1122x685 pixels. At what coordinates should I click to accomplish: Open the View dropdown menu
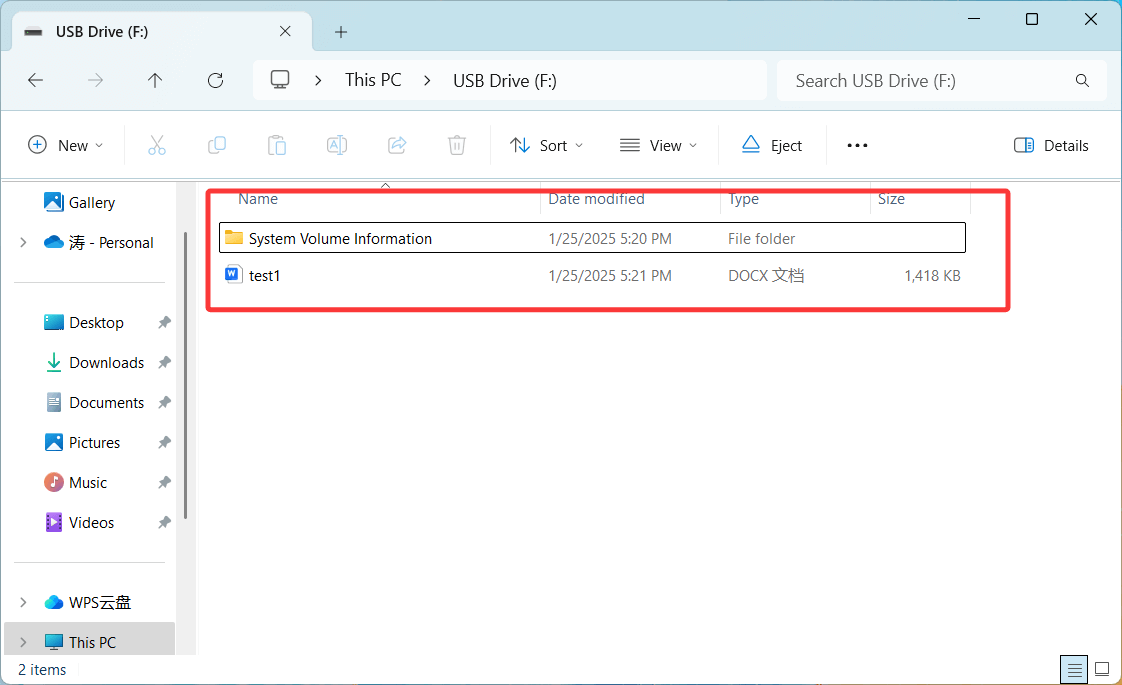(x=658, y=145)
